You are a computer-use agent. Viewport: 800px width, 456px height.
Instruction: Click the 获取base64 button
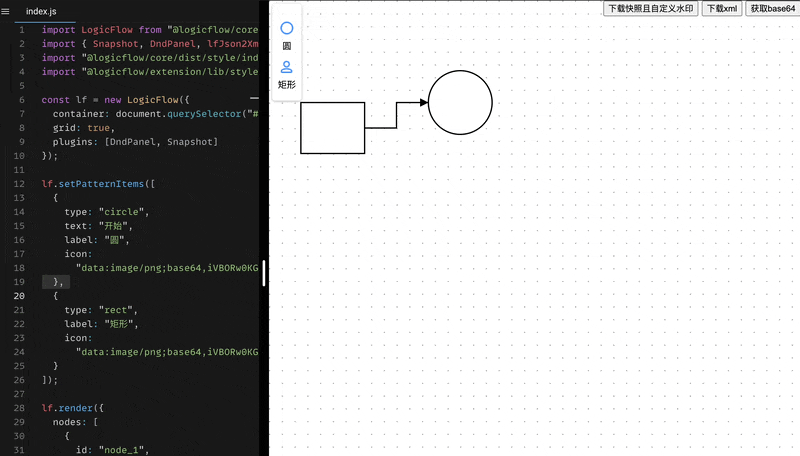(x=772, y=8)
